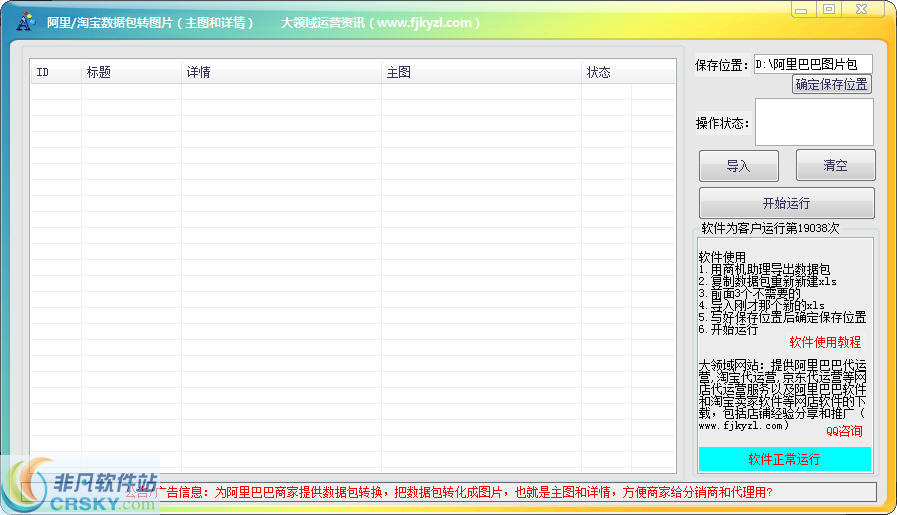
Task: Sort by the ID column header
Action: click(x=55, y=72)
